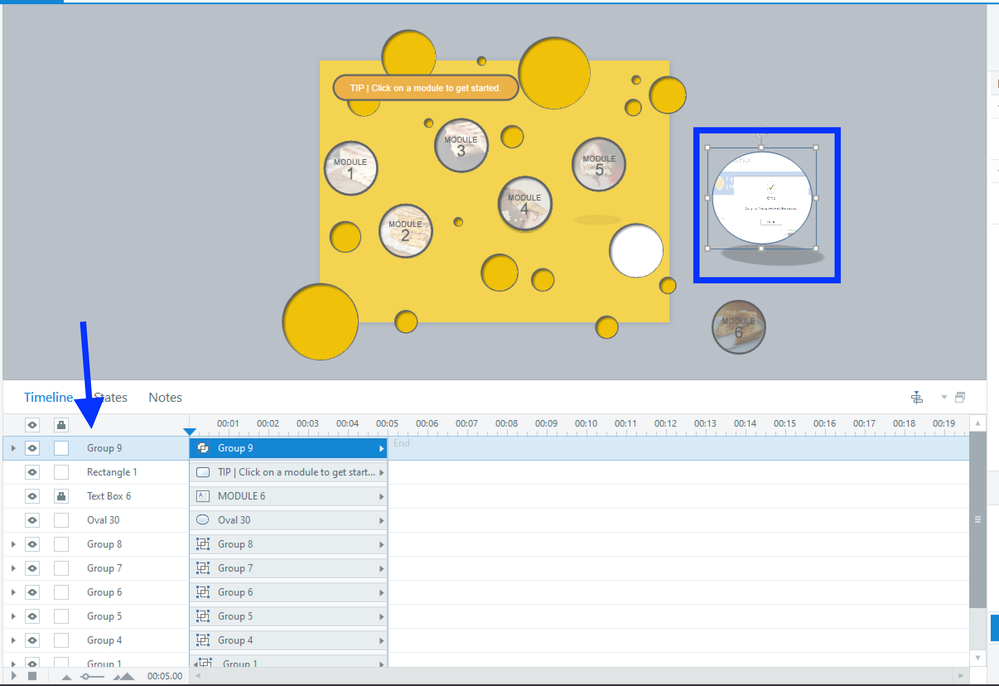Click the Group 7 bar's group icon

(x=203, y=568)
